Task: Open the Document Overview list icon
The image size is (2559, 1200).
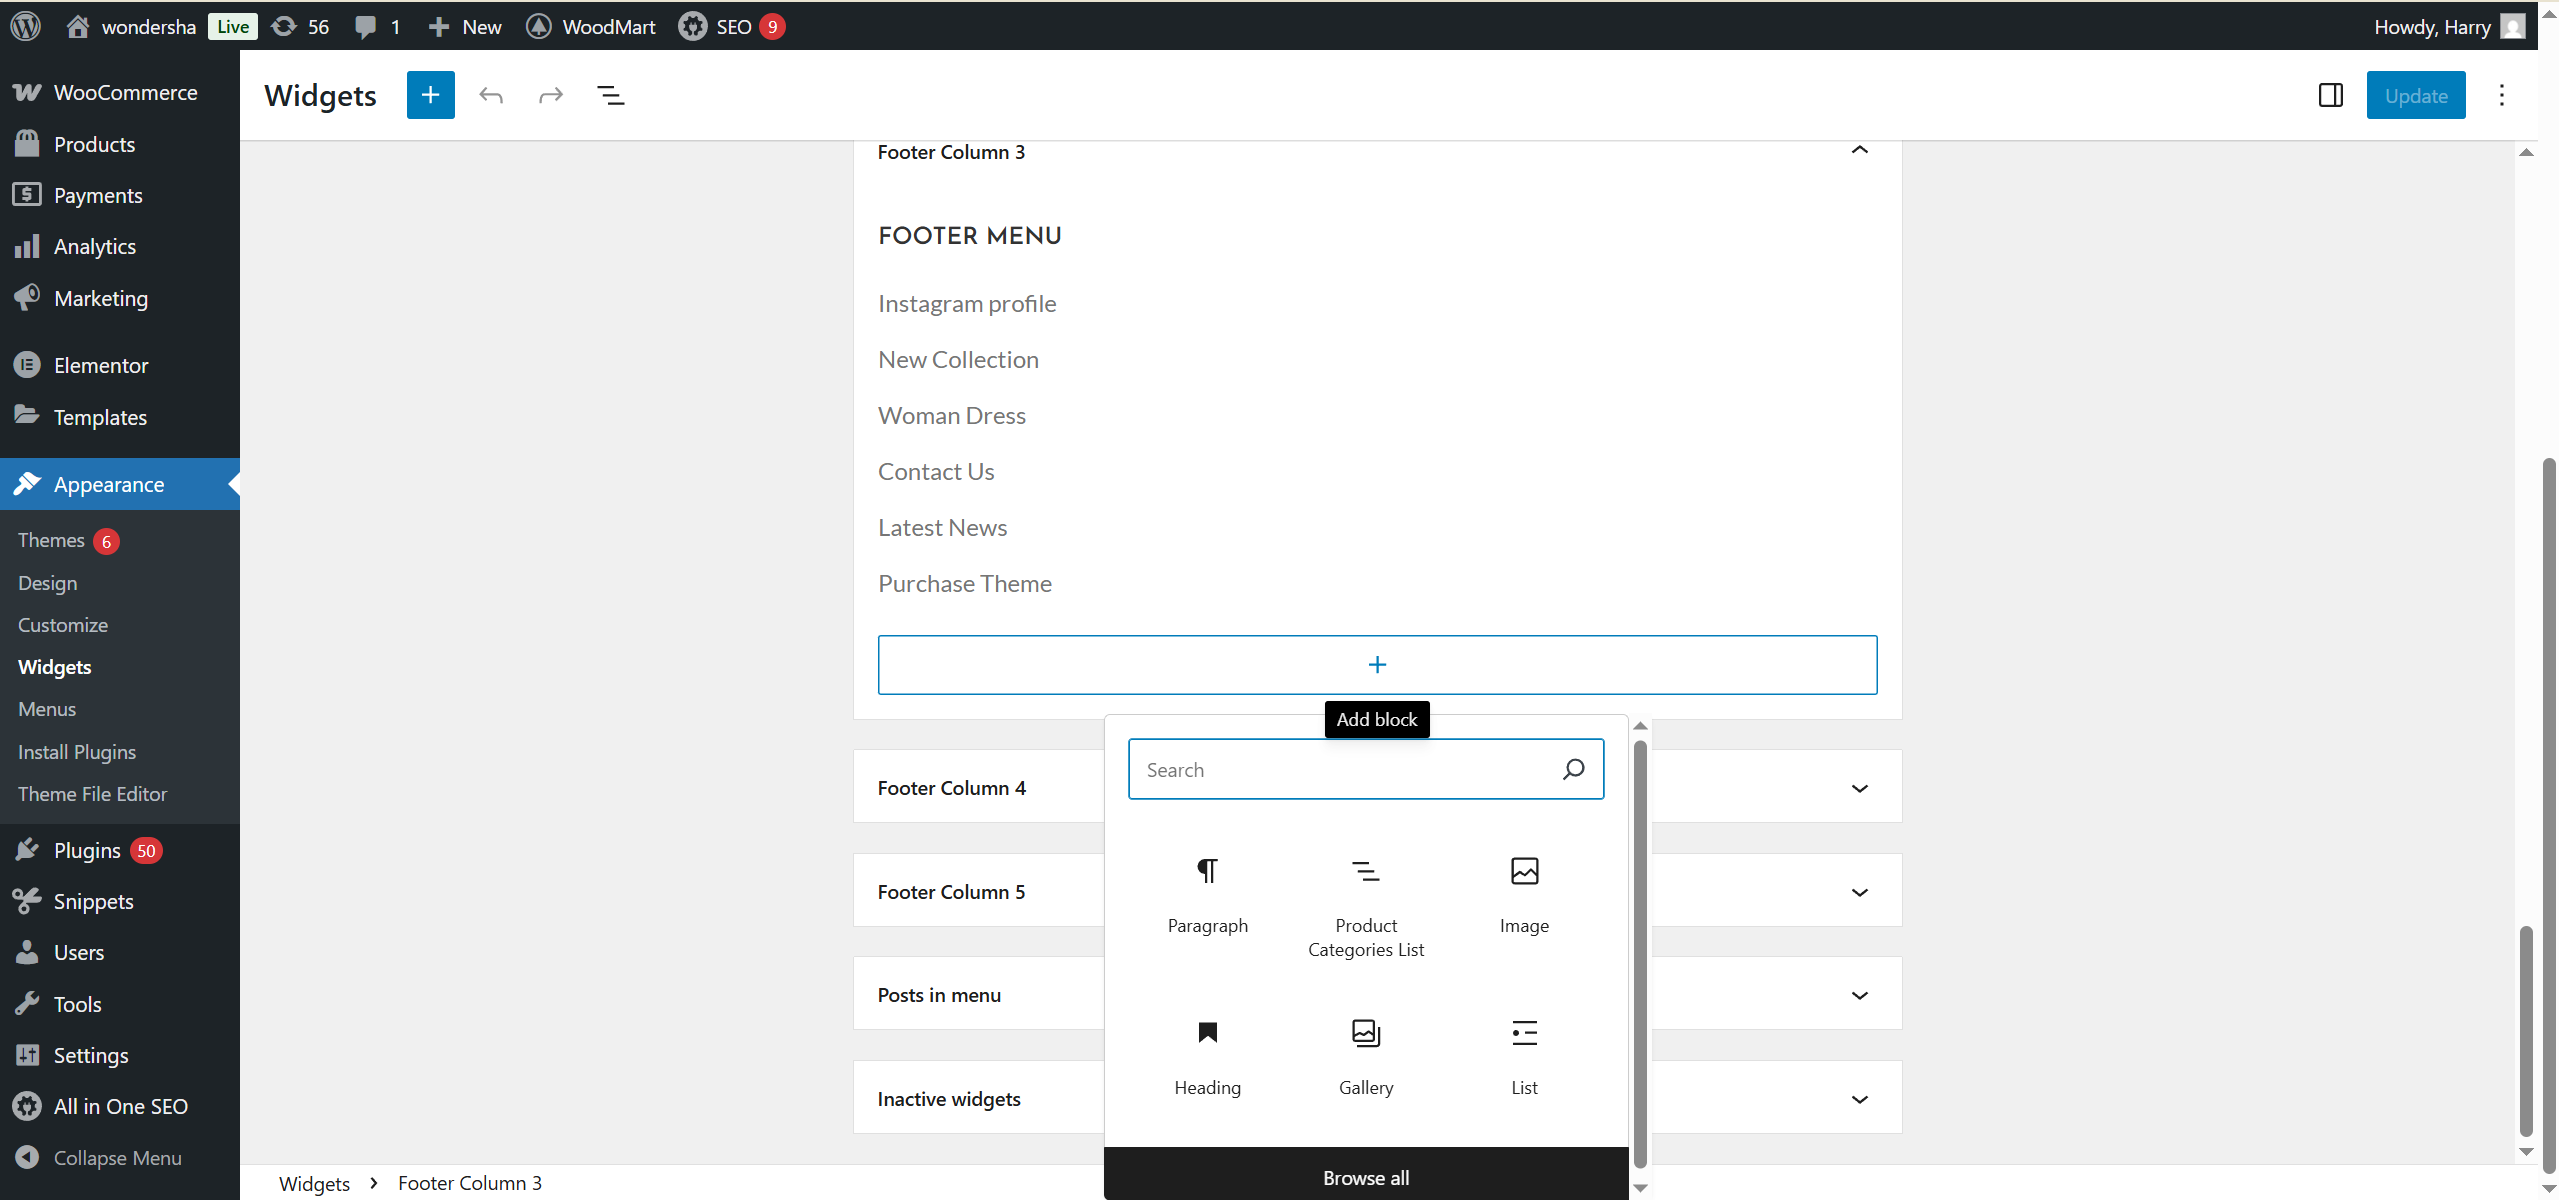Action: point(610,95)
